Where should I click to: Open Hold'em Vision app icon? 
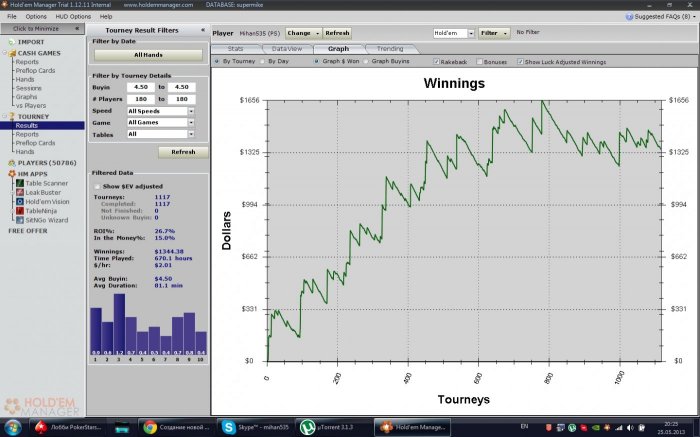point(20,202)
